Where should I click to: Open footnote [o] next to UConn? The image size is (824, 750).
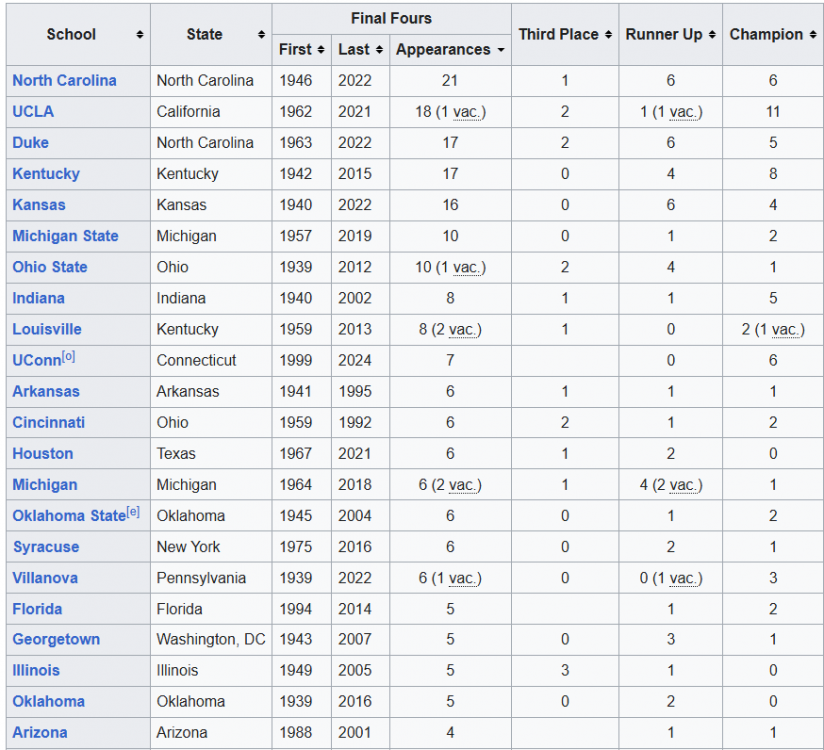tap(68, 357)
